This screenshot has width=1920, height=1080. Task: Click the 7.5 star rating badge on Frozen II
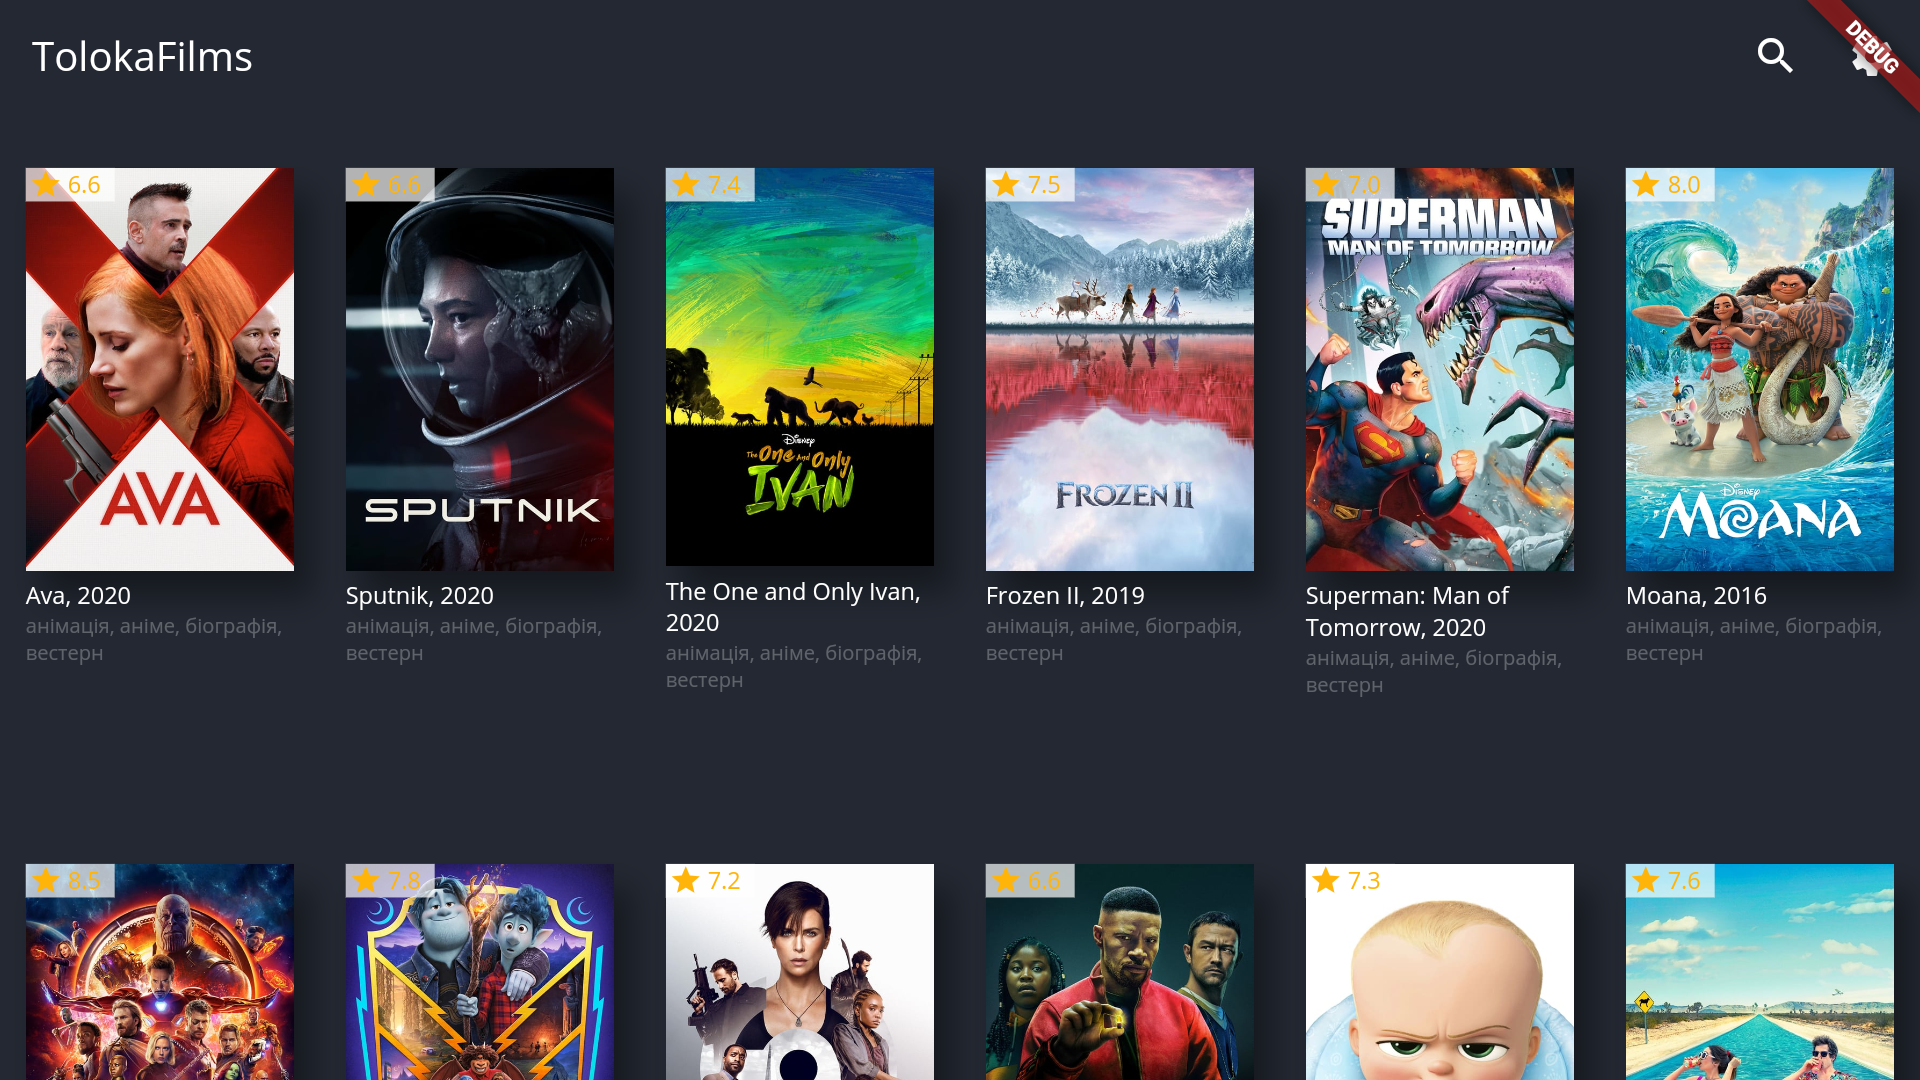point(1030,185)
